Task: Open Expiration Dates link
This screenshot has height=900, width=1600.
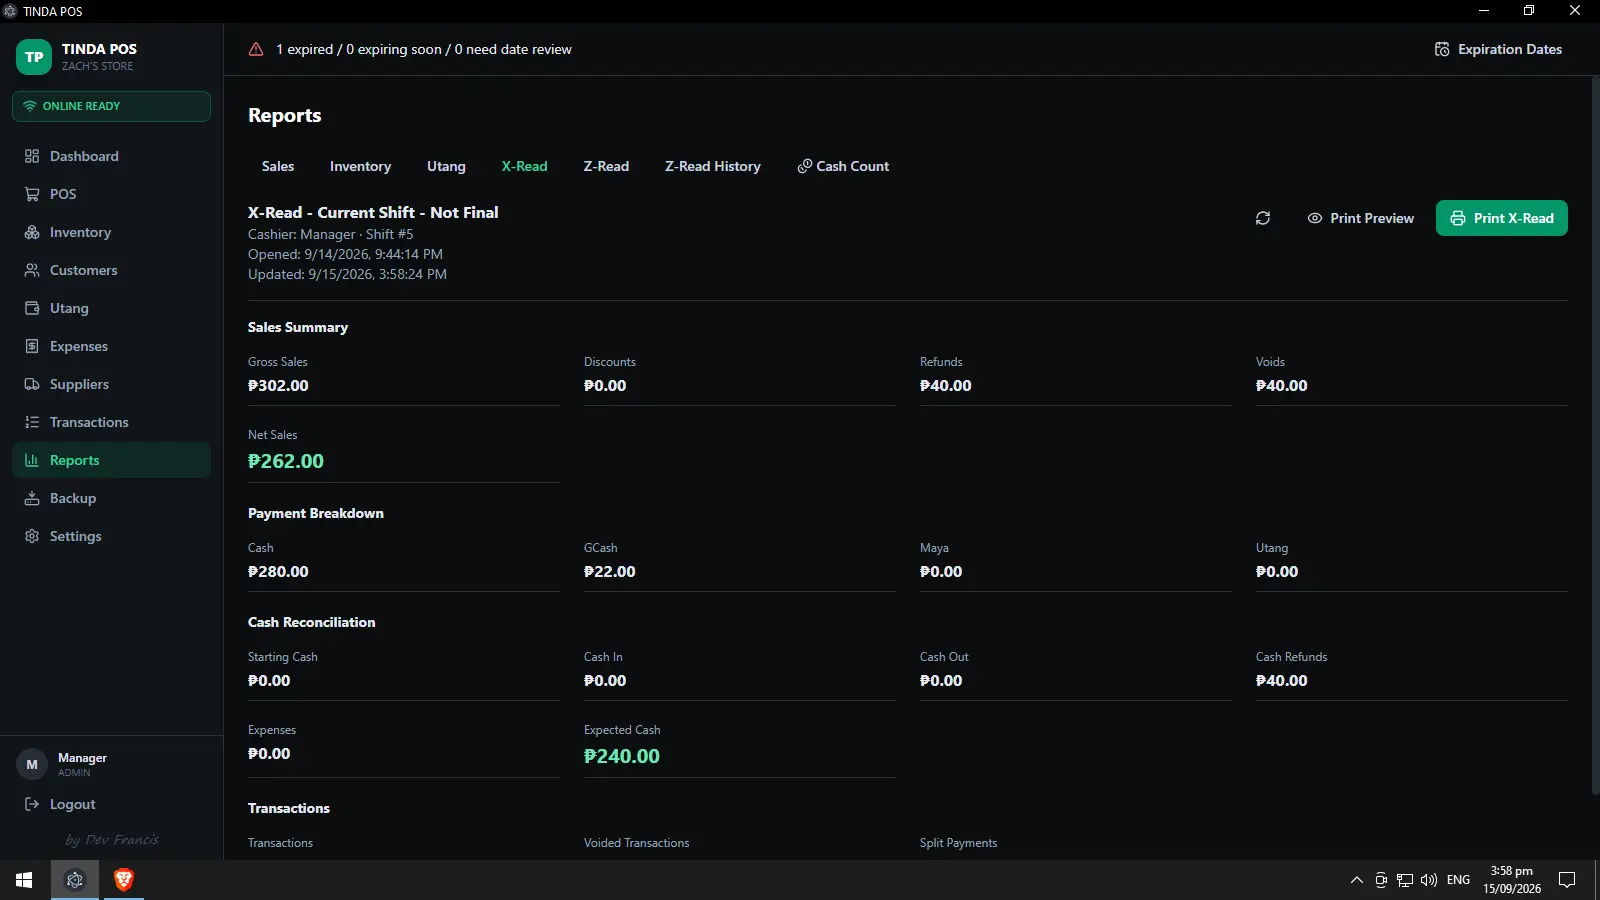Action: [x=1498, y=49]
